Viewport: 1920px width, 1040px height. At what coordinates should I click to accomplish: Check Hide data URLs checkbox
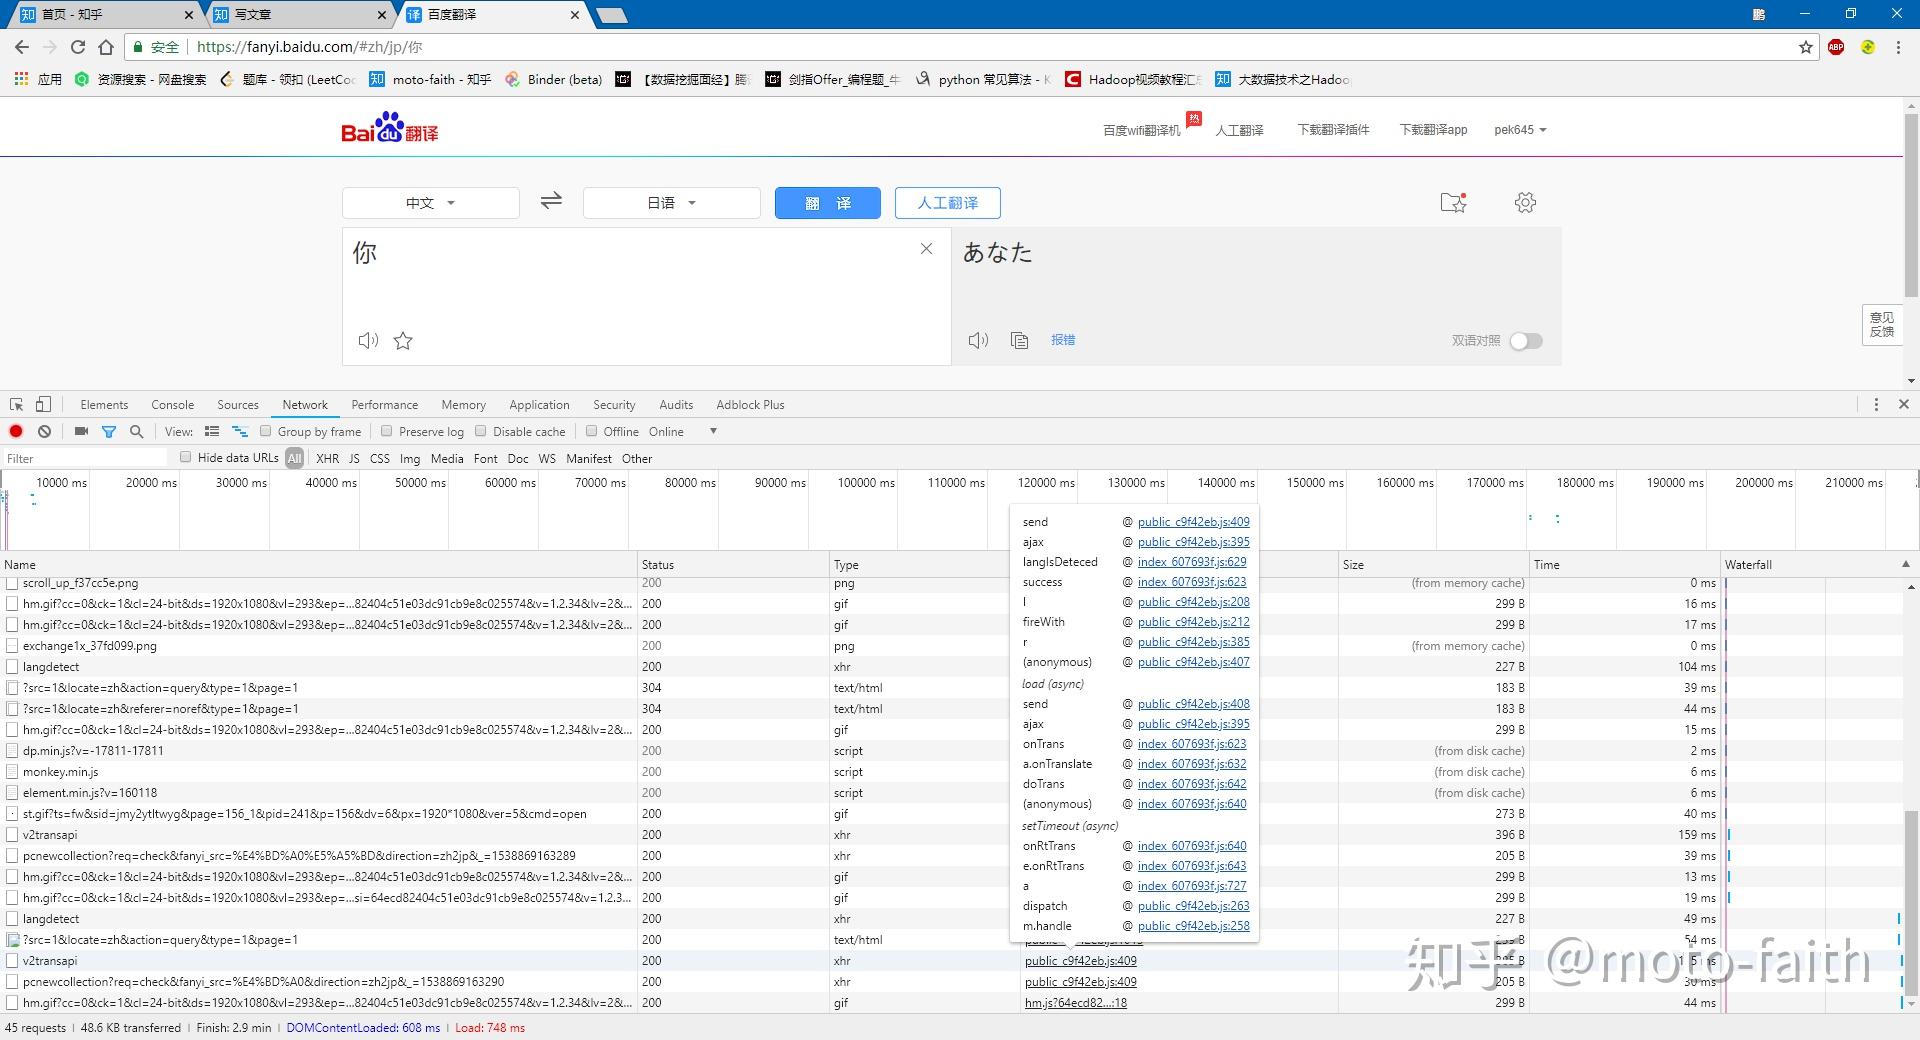coord(185,457)
